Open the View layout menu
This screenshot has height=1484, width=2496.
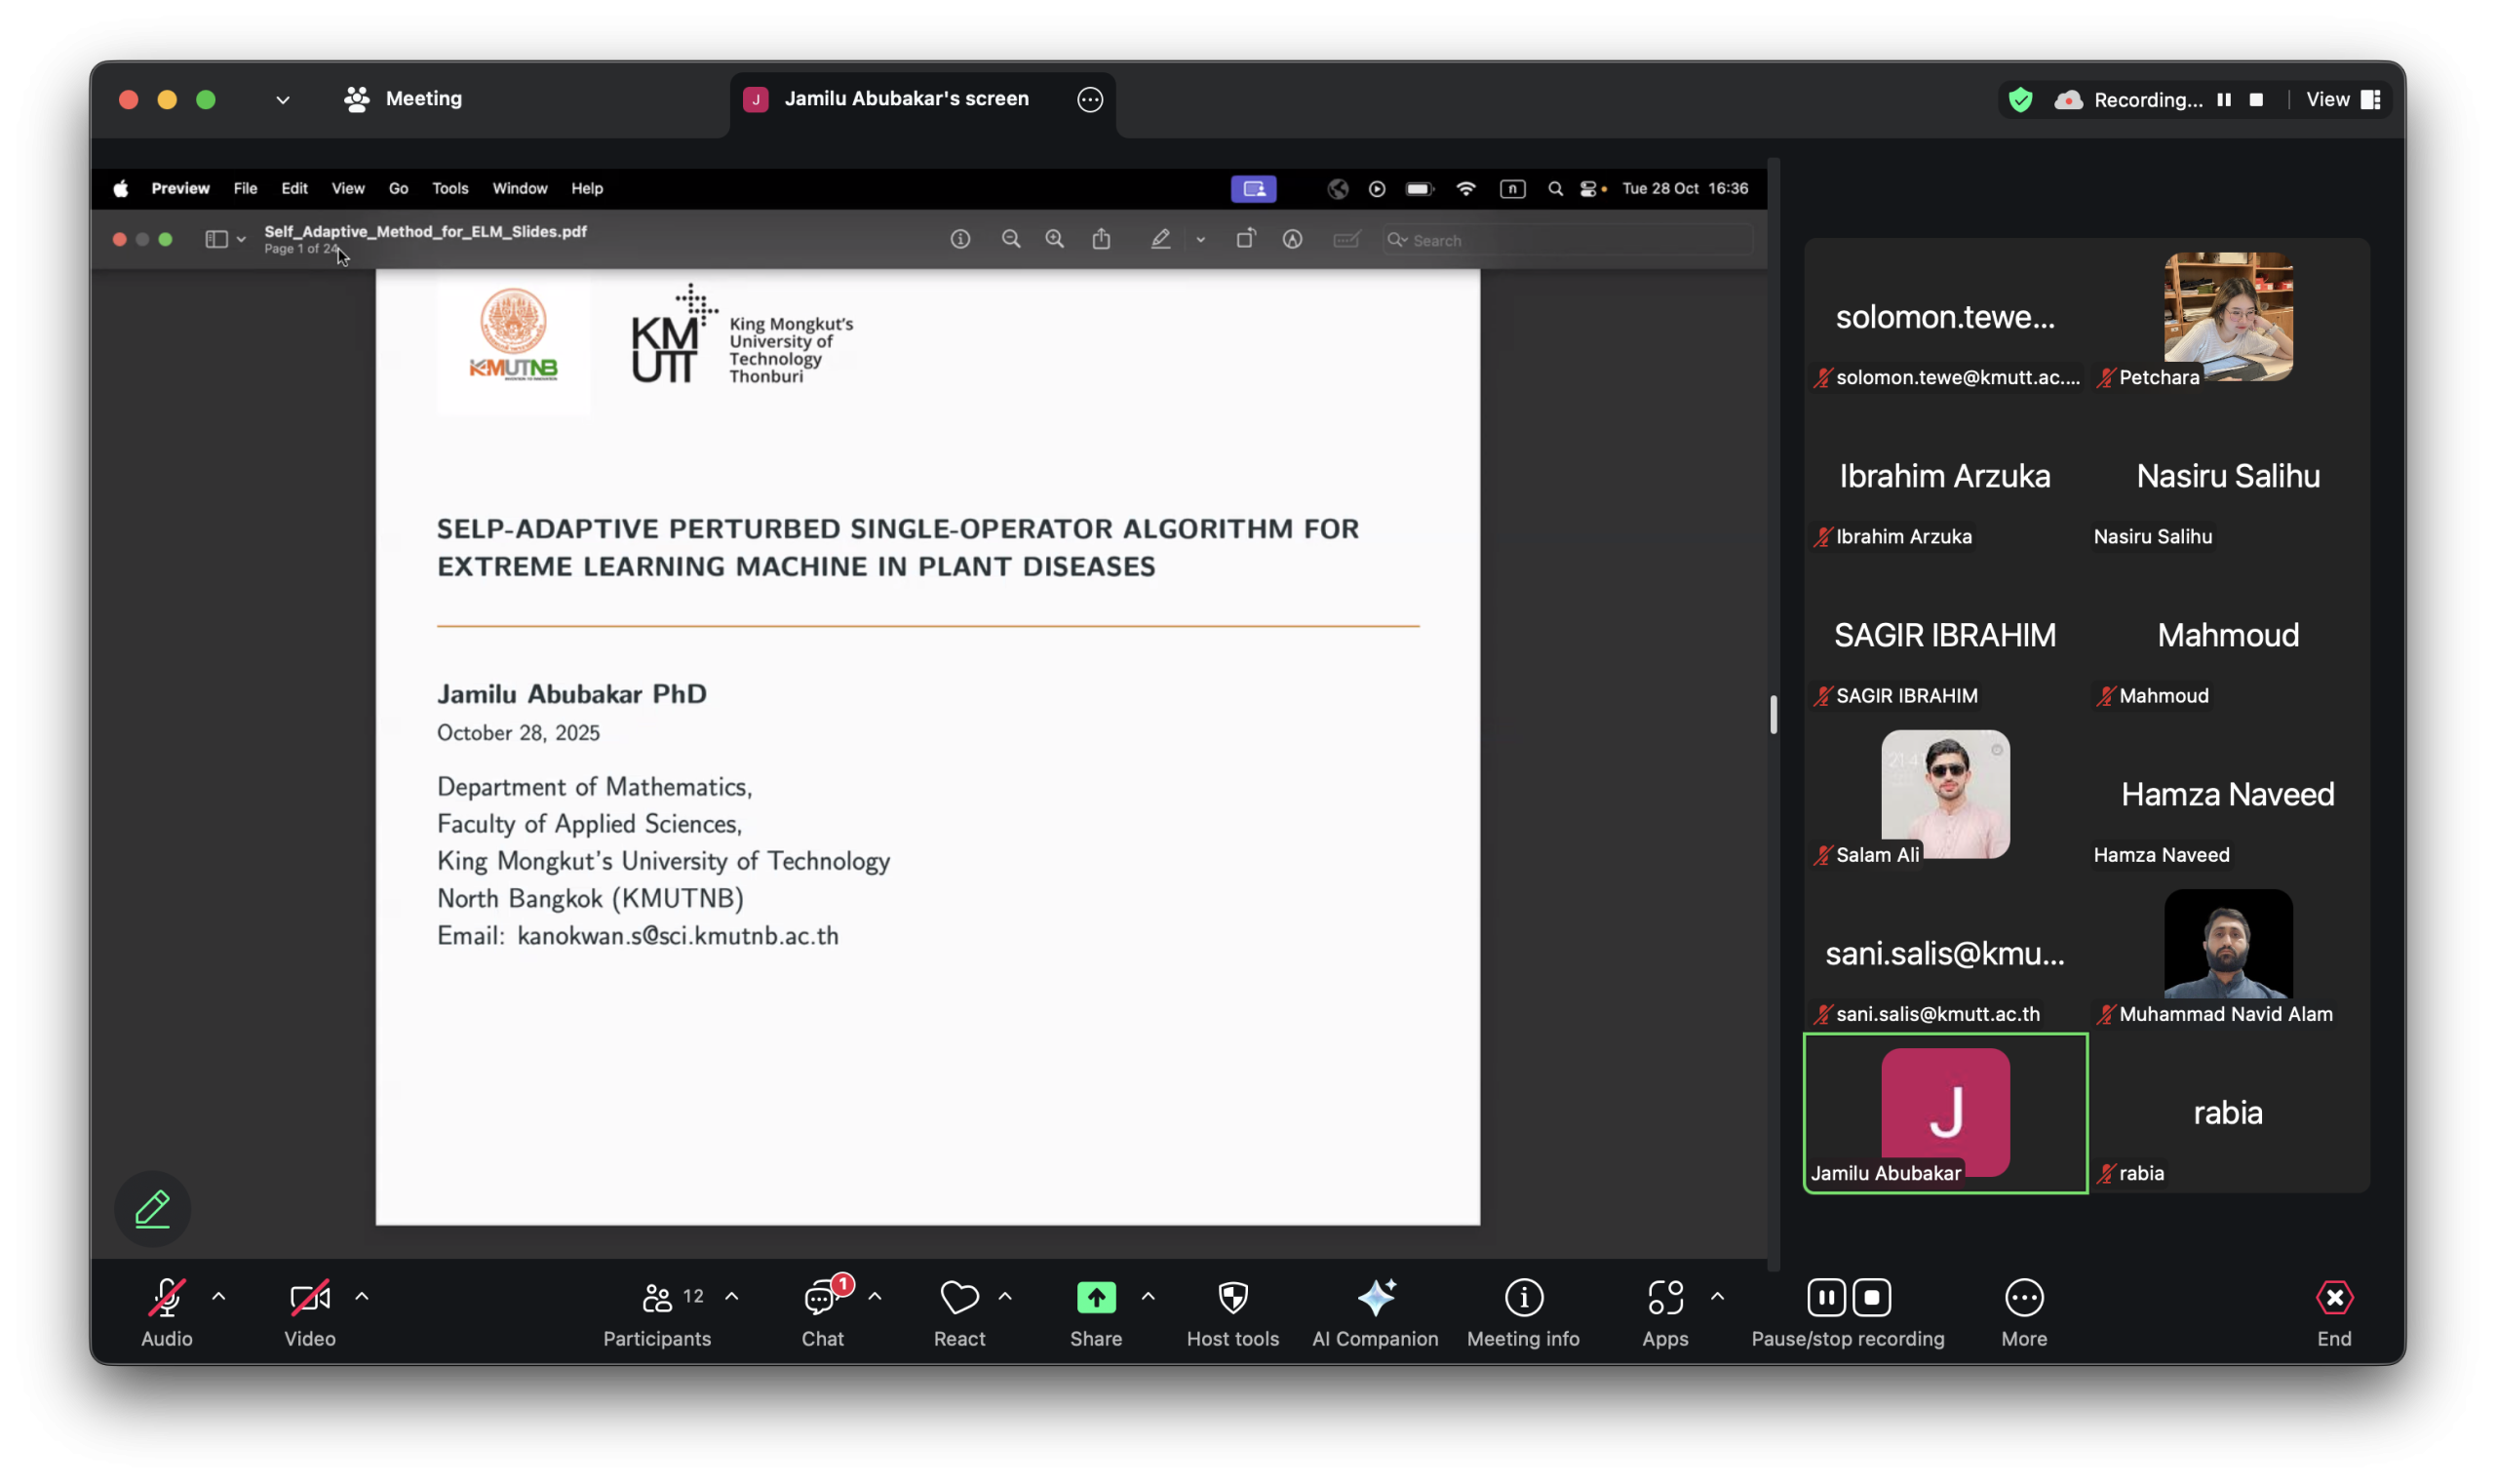point(2342,100)
